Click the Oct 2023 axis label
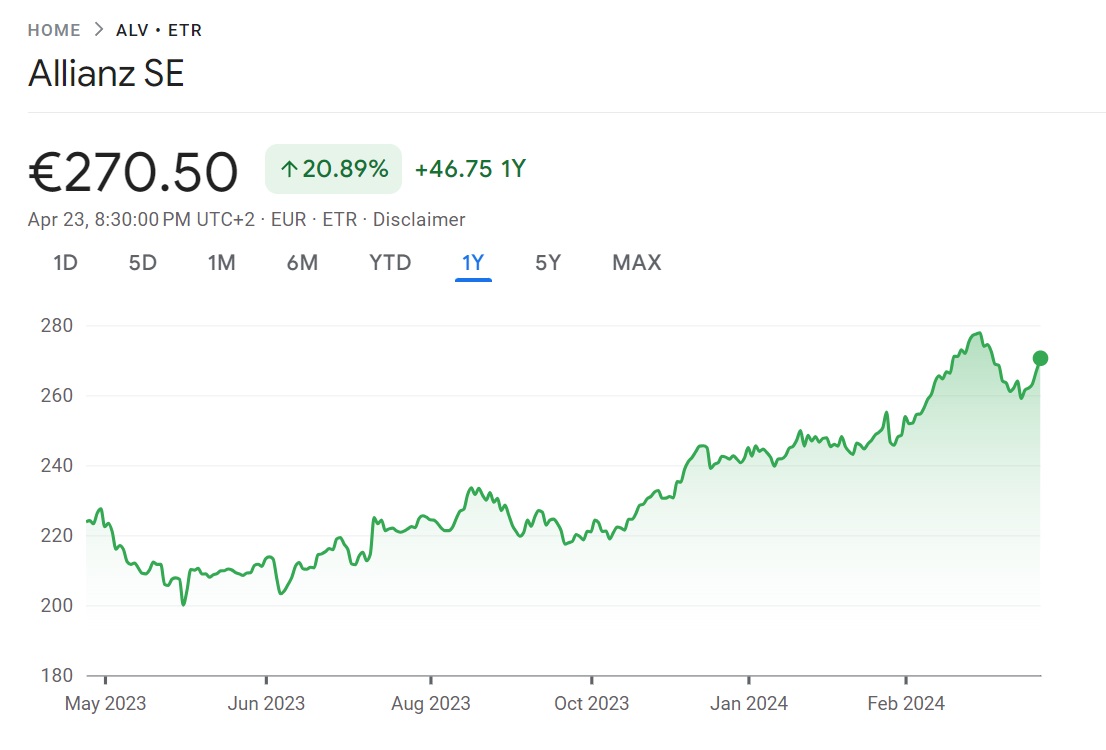 point(591,703)
